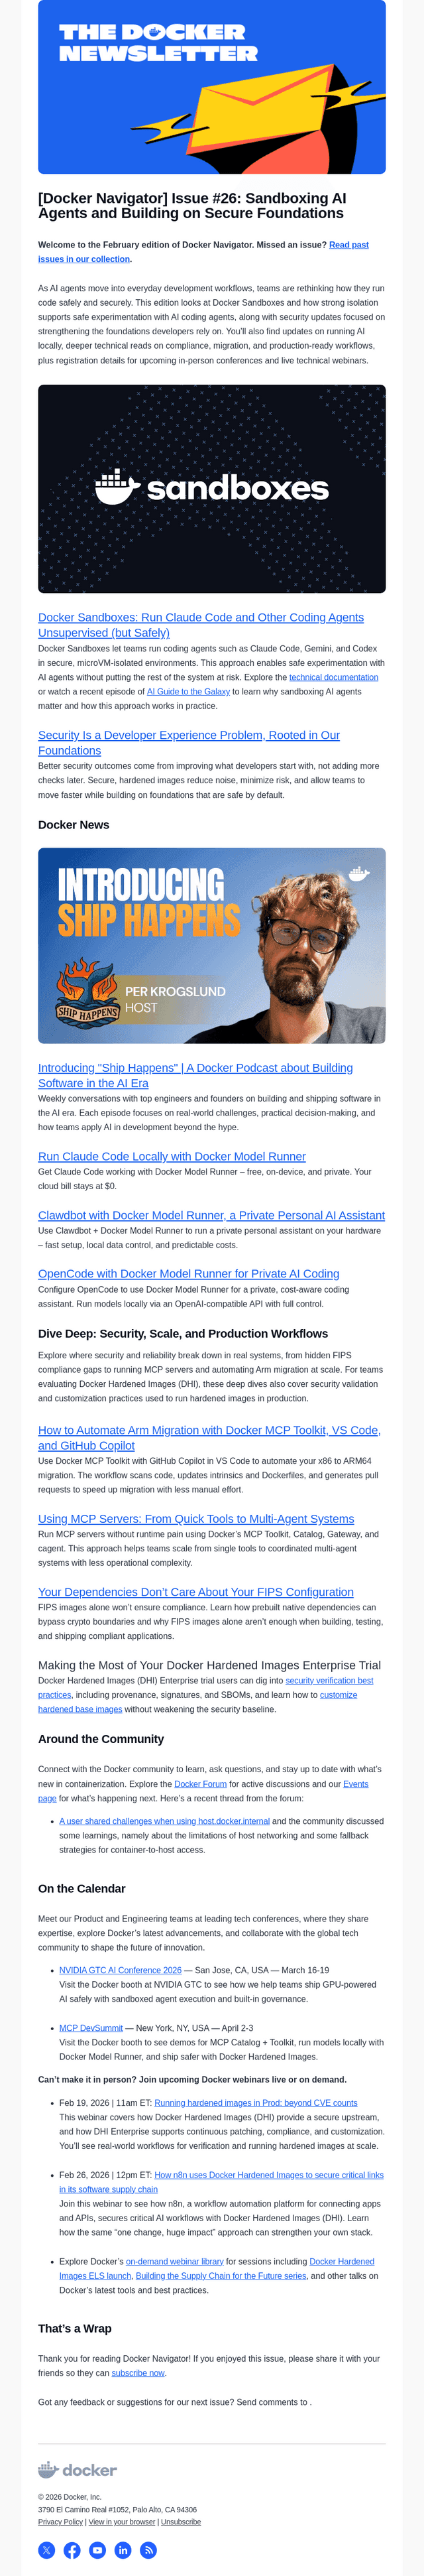The height and width of the screenshot is (2576, 424).
Task: Open the LinkedIn social icon
Action: (123, 2550)
